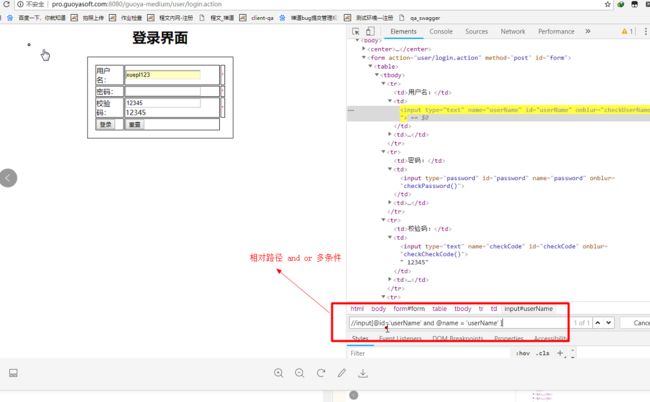Click the 用户名 username input field
This screenshot has height=402, width=650.
tap(163, 75)
